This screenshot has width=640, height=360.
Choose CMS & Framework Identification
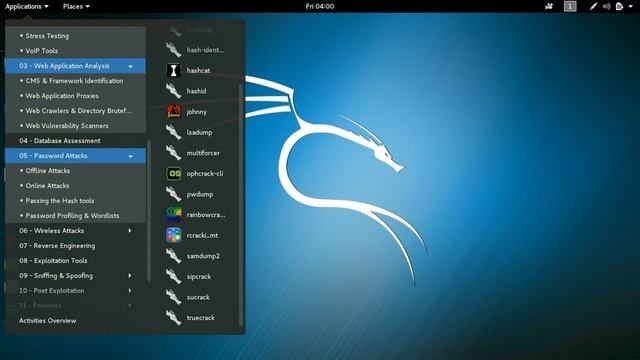tap(75, 81)
